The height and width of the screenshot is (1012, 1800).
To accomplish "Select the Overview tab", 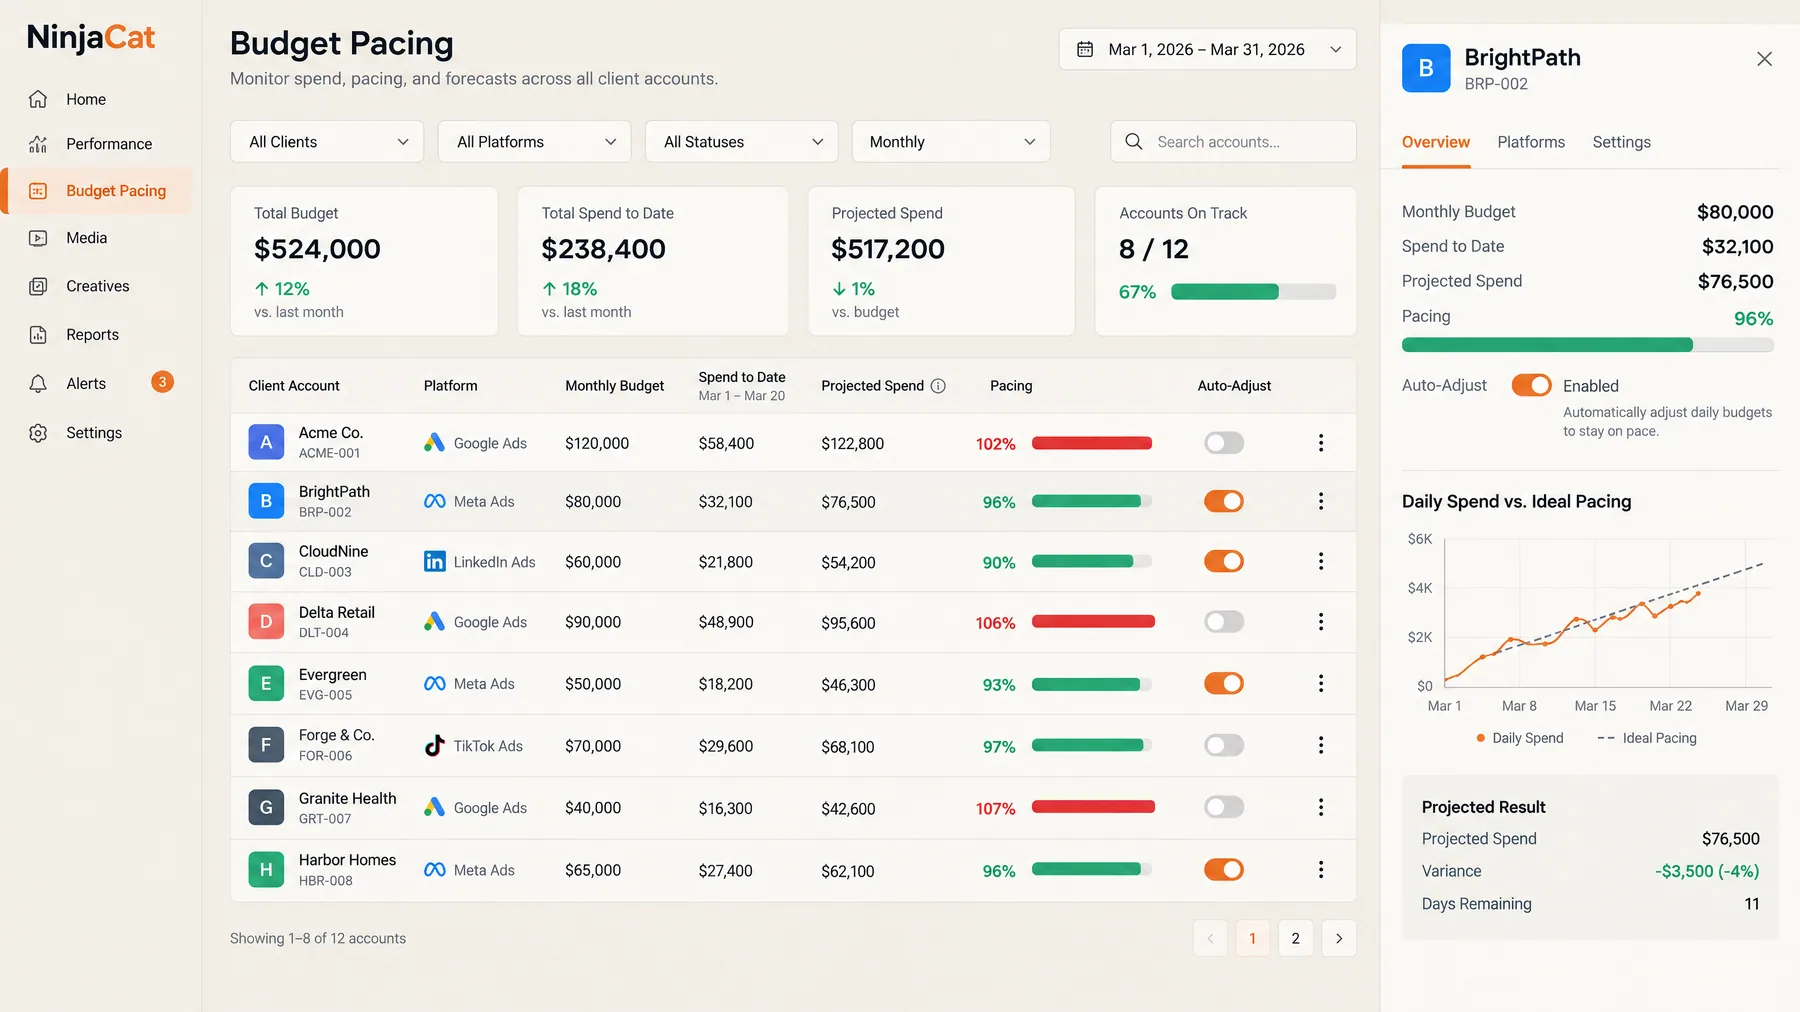I will point(1435,143).
